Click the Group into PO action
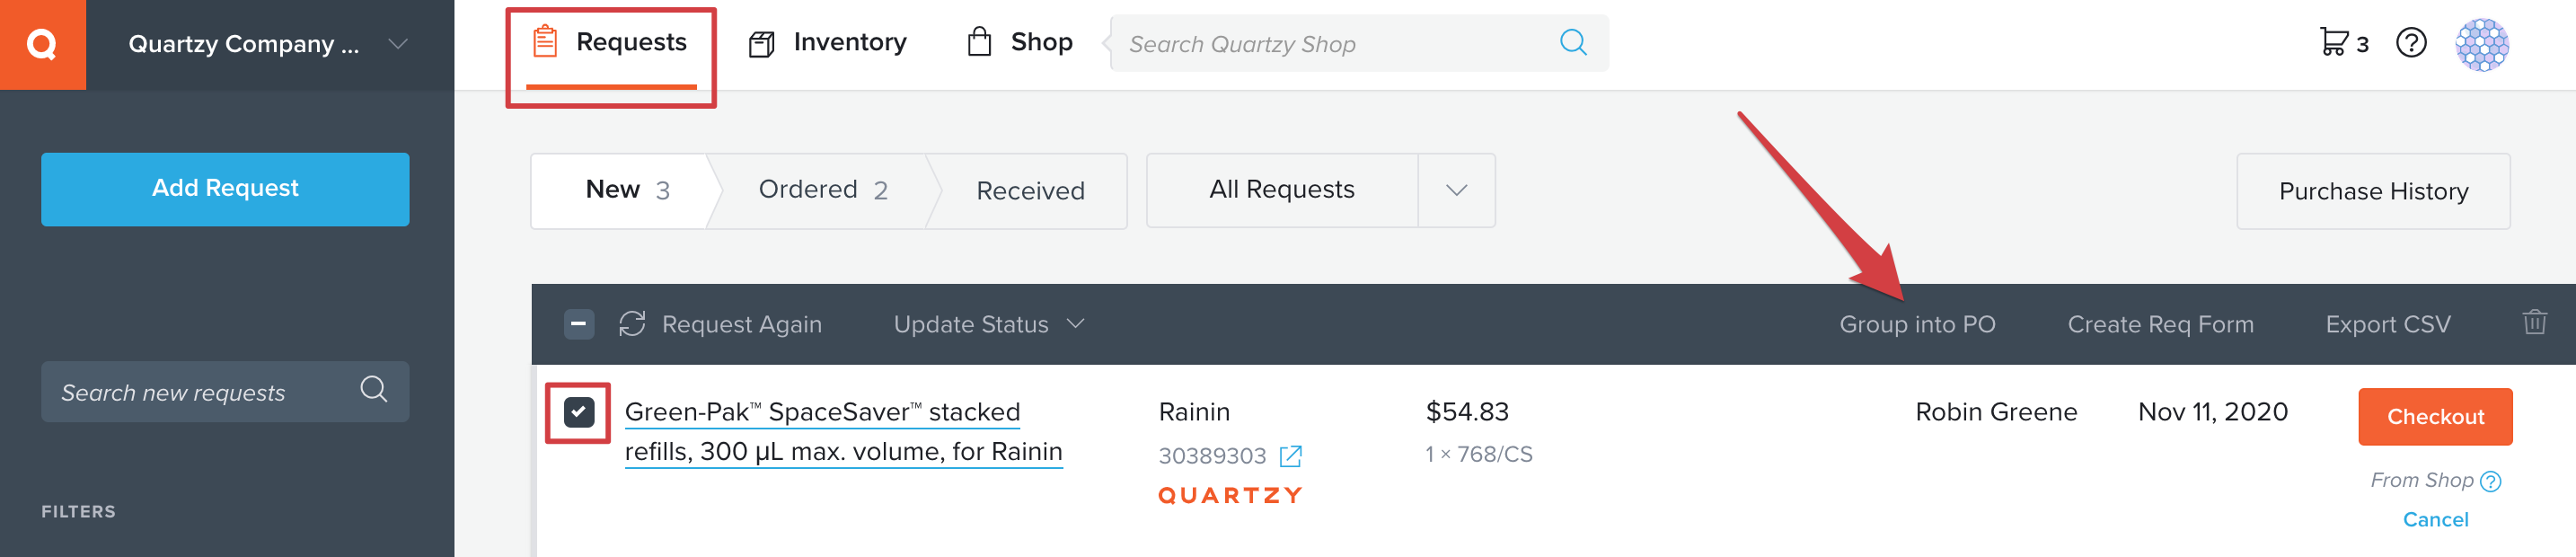 click(1916, 324)
